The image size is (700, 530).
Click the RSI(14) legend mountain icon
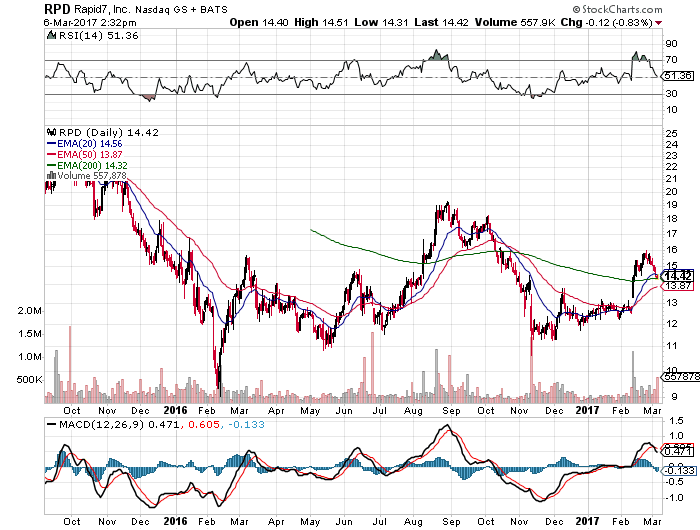point(52,35)
